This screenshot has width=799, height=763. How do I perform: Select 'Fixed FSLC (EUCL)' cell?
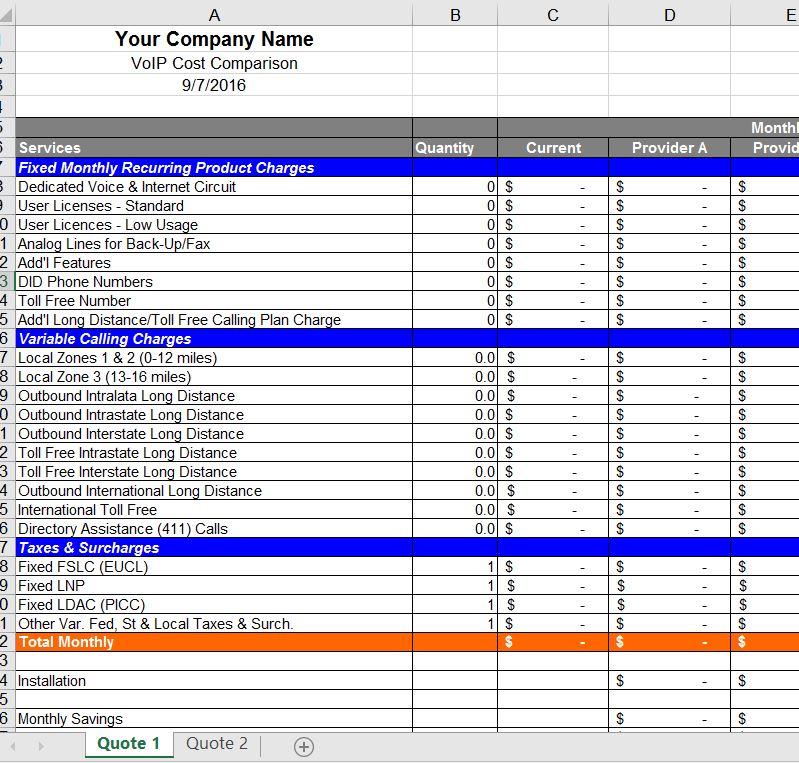(x=214, y=567)
